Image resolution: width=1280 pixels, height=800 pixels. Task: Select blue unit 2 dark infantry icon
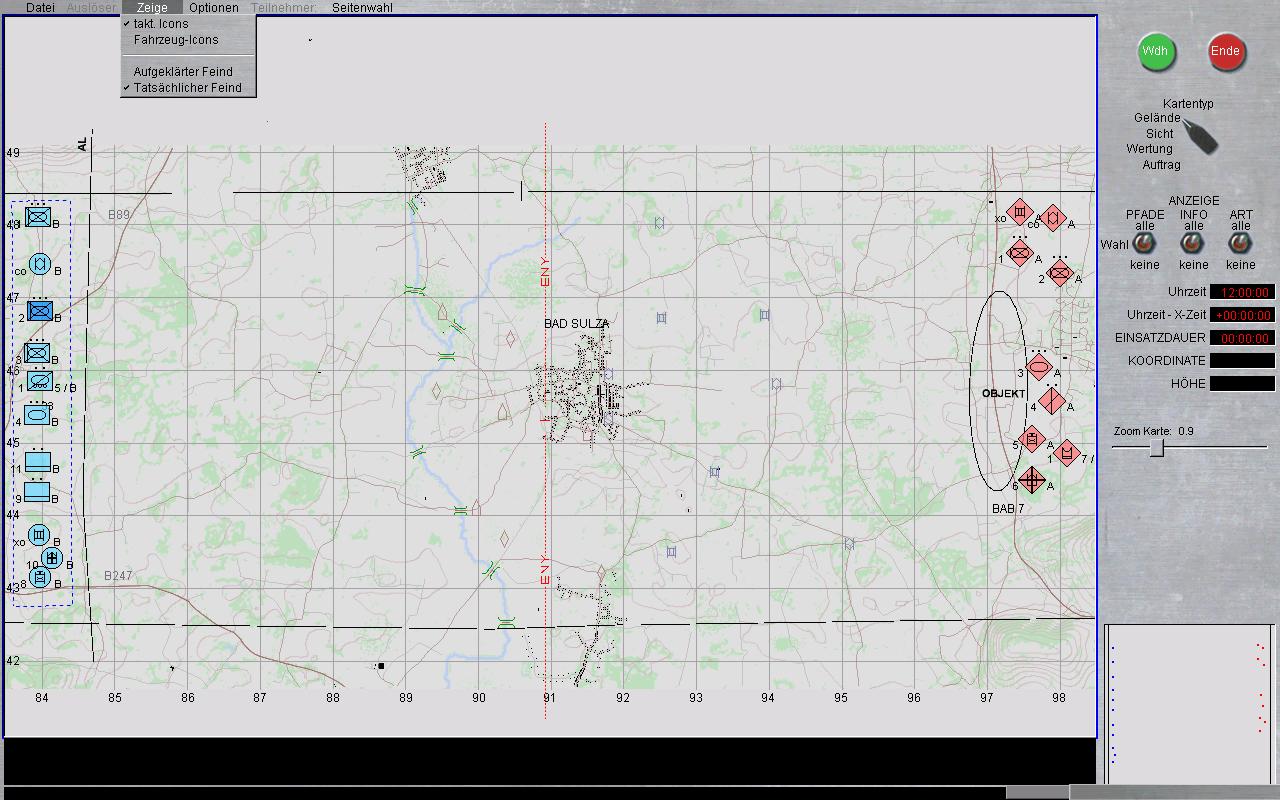click(x=40, y=311)
